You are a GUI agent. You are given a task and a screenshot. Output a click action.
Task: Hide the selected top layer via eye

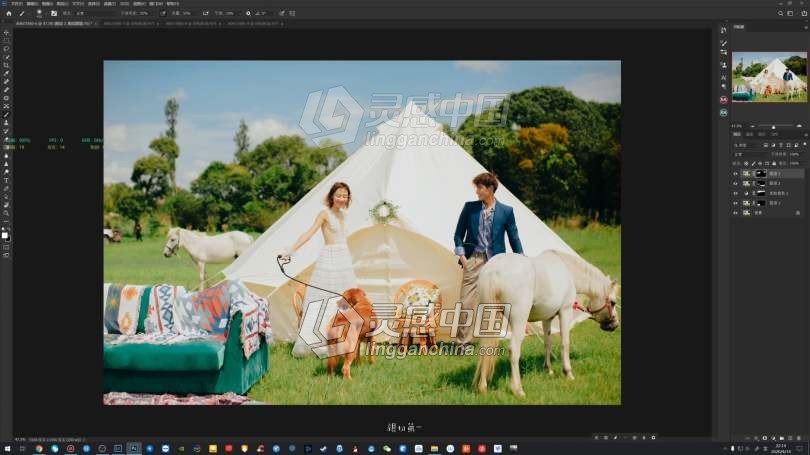click(735, 174)
